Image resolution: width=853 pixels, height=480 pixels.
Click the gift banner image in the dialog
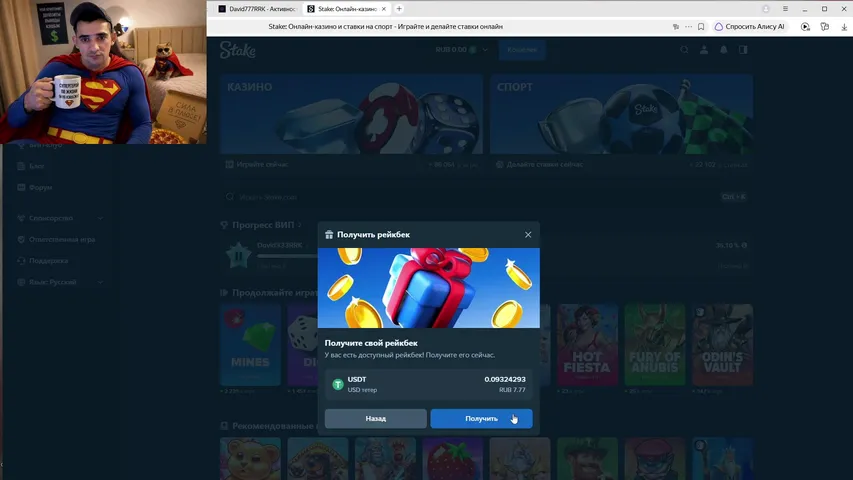pyautogui.click(x=429, y=288)
